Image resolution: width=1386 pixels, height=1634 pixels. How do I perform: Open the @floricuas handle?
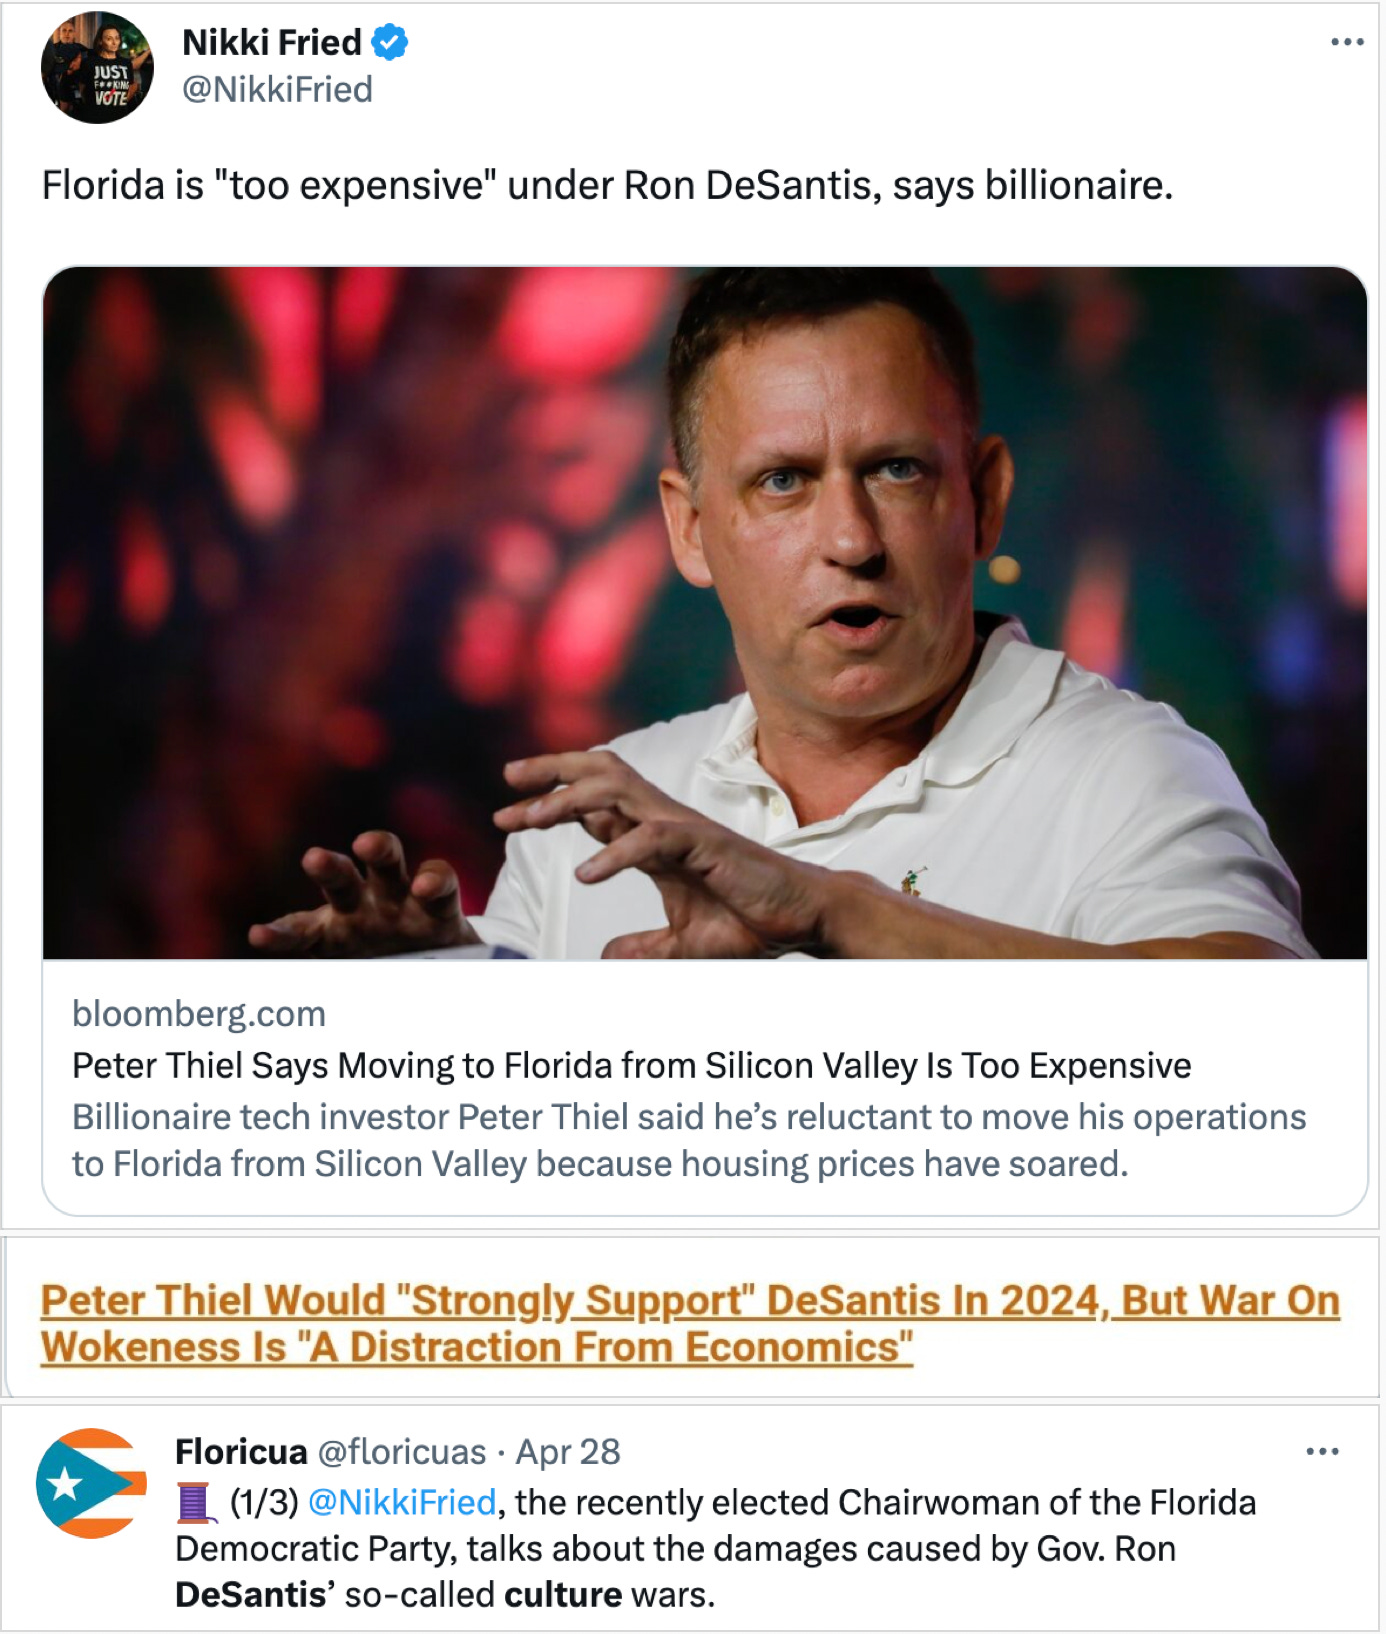[402, 1452]
